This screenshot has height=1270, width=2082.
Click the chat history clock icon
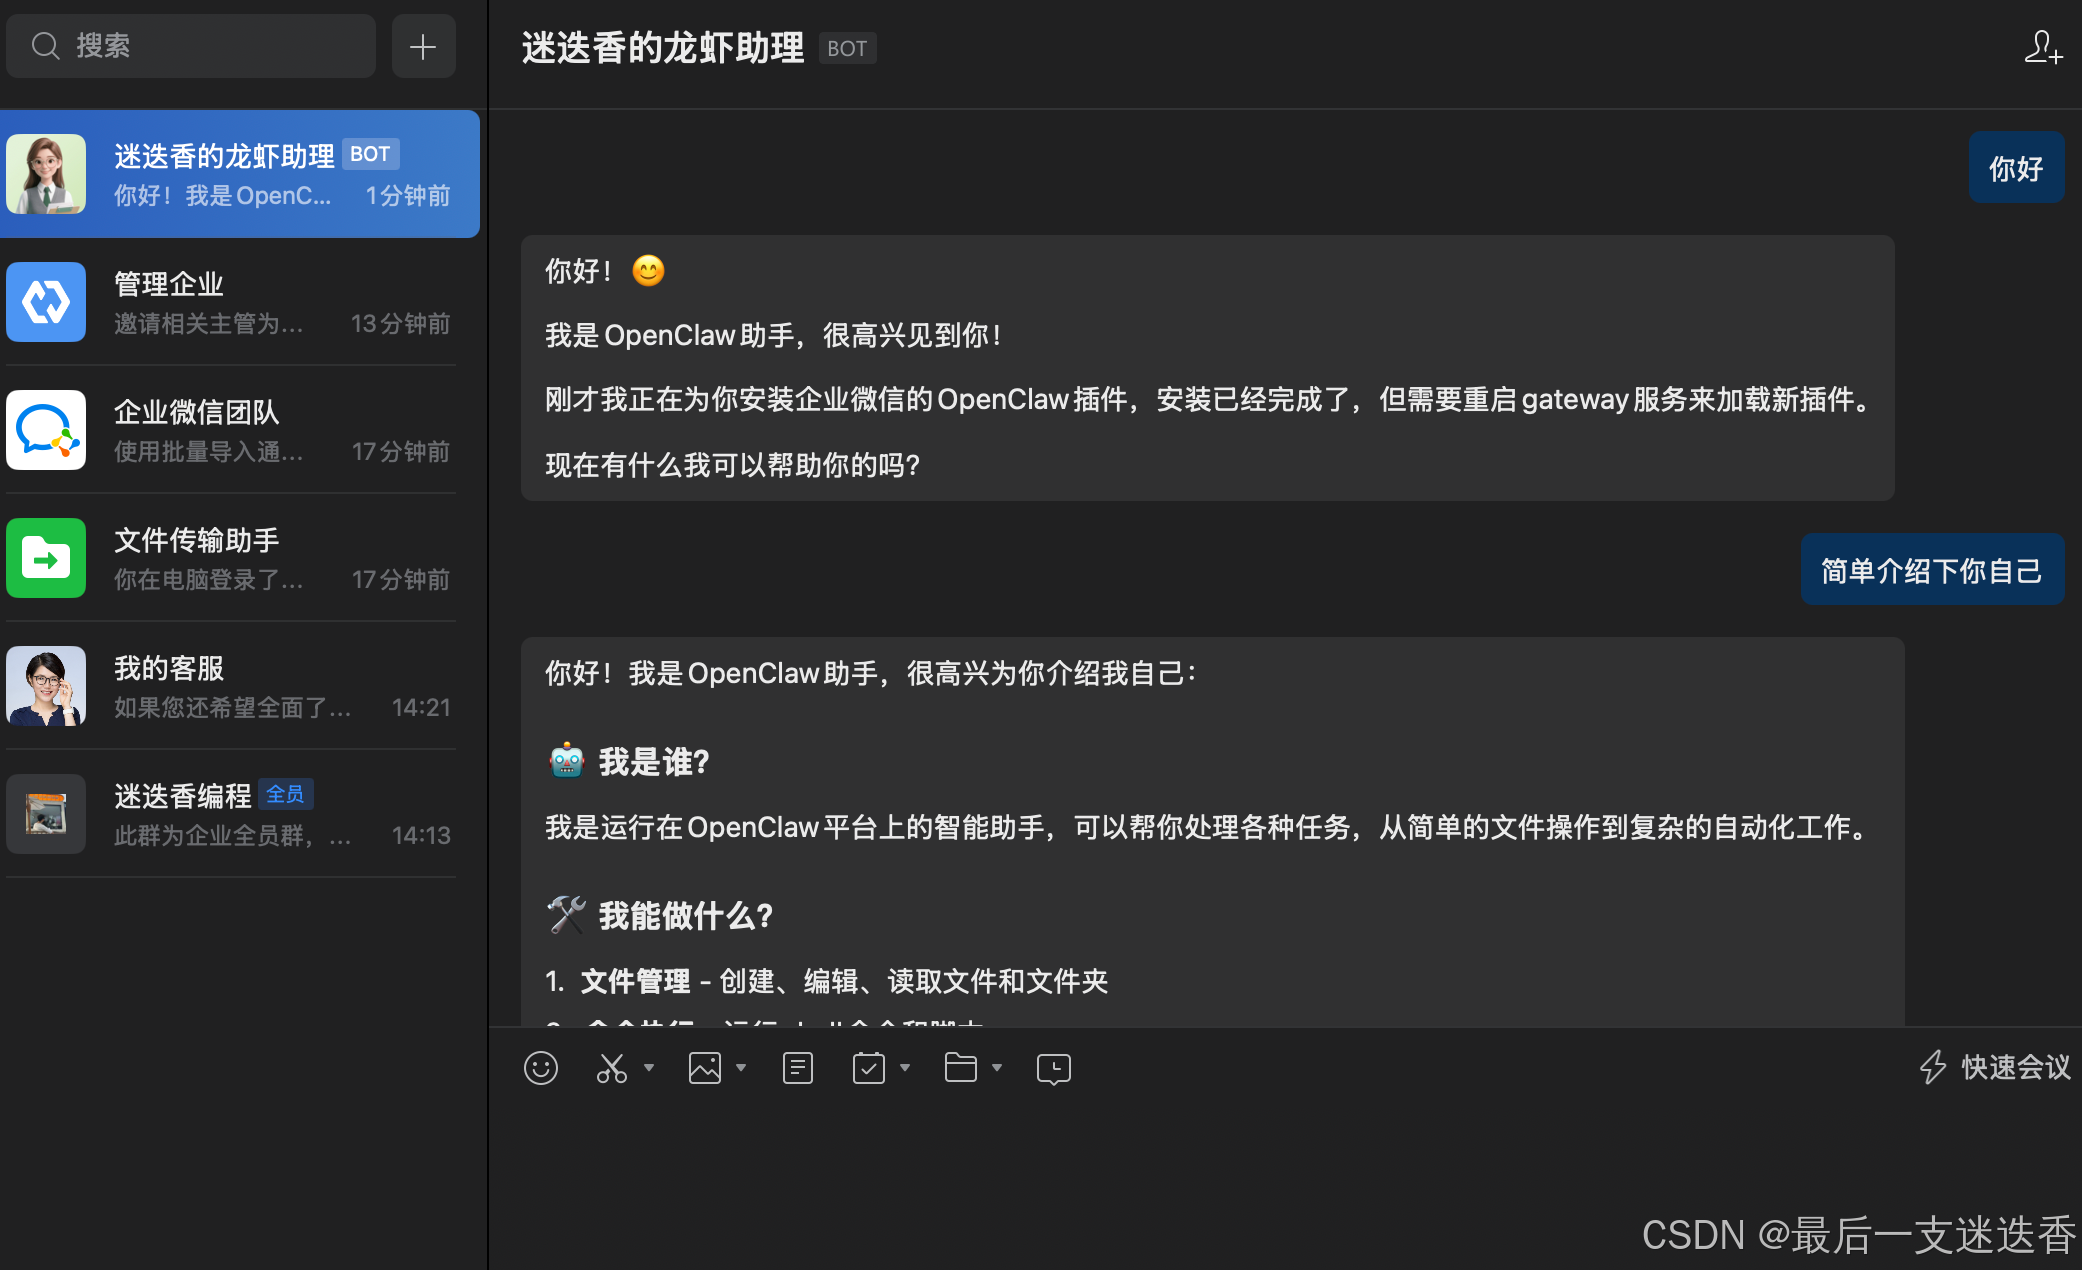pos(1054,1069)
